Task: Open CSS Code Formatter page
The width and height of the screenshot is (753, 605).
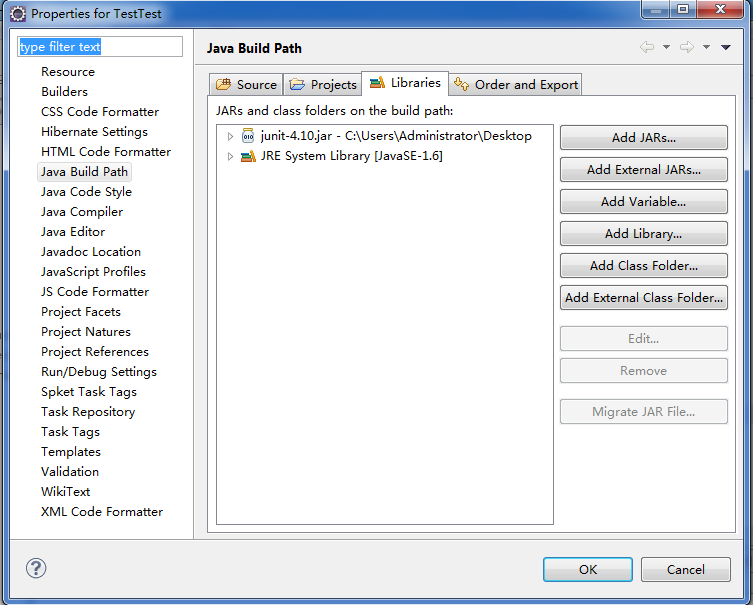Action: tap(100, 112)
